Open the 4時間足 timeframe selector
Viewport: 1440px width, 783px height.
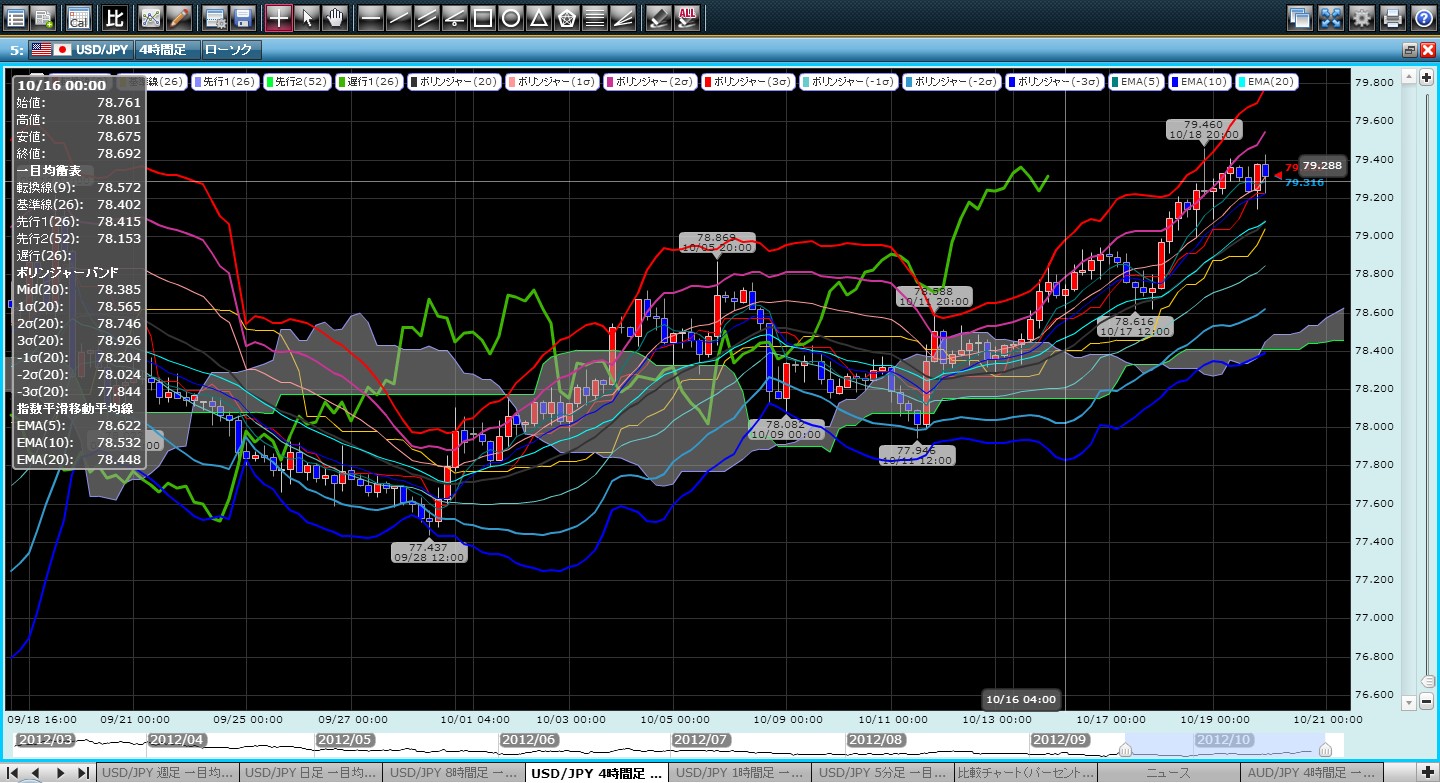point(166,49)
